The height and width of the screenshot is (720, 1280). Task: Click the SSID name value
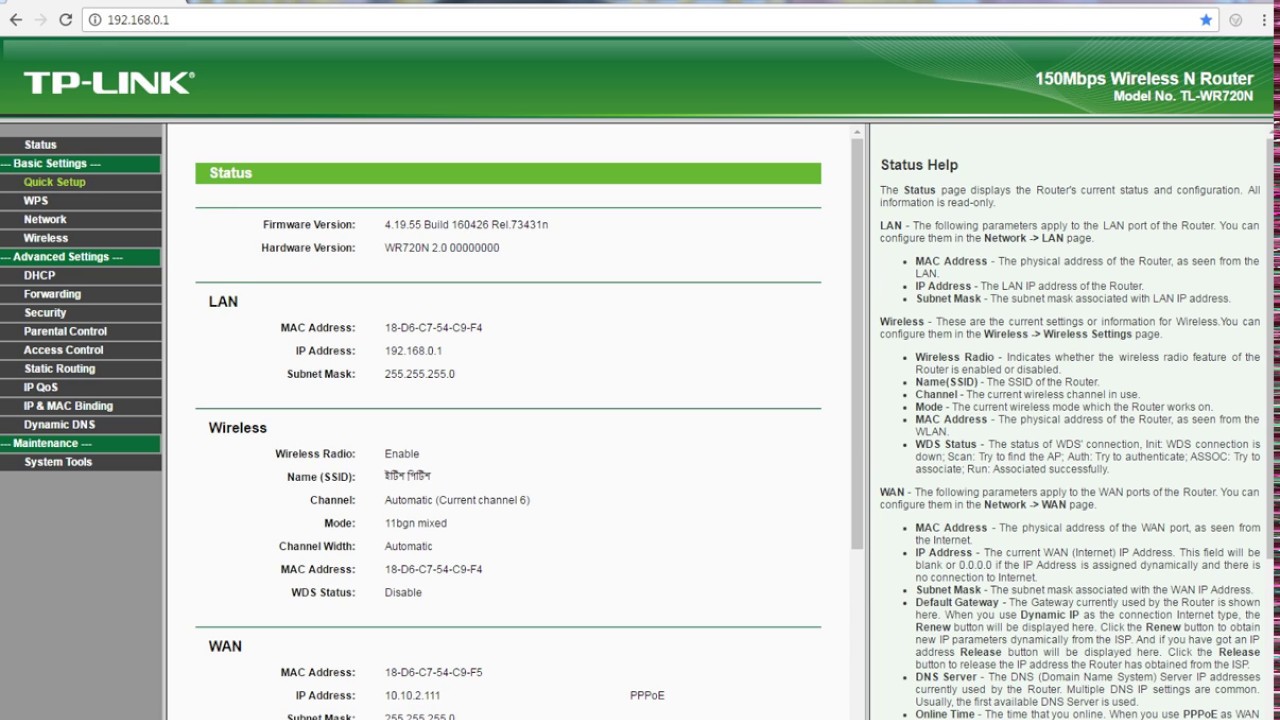[x=407, y=476]
